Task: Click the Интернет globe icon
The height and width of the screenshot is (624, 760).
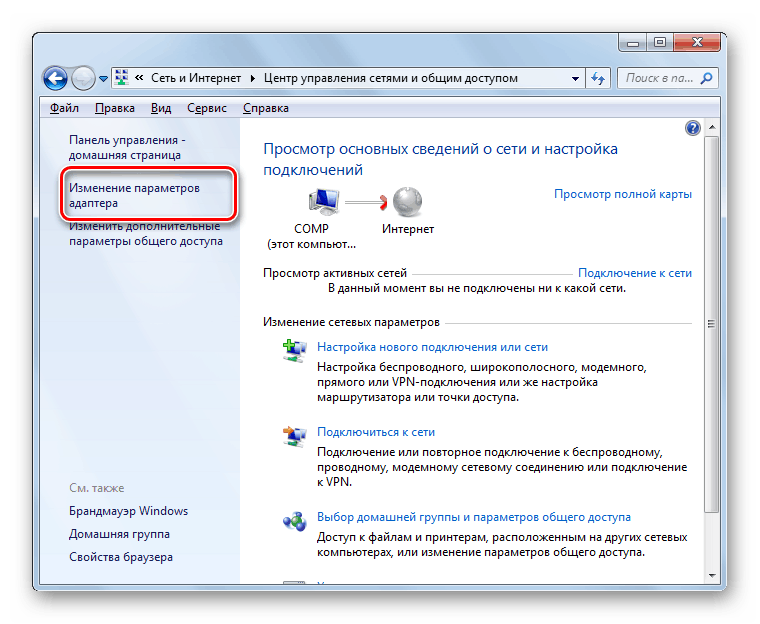Action: coord(407,201)
